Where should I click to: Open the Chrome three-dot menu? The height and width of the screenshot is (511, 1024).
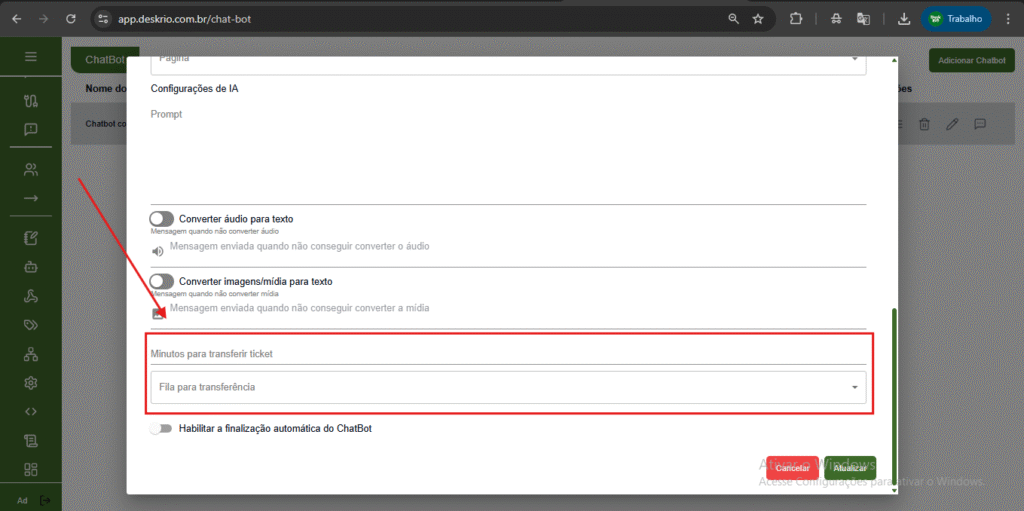pyautogui.click(x=1005, y=18)
